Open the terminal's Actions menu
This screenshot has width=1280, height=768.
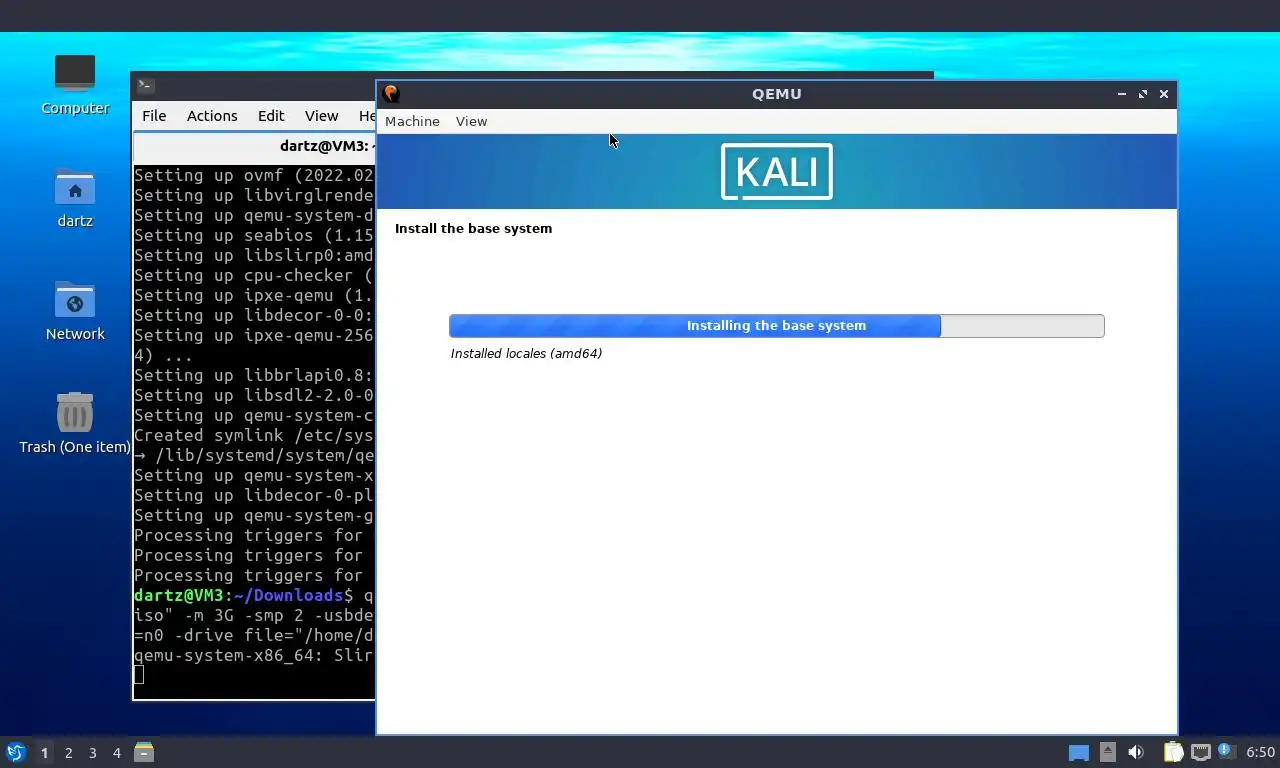tap(212, 116)
